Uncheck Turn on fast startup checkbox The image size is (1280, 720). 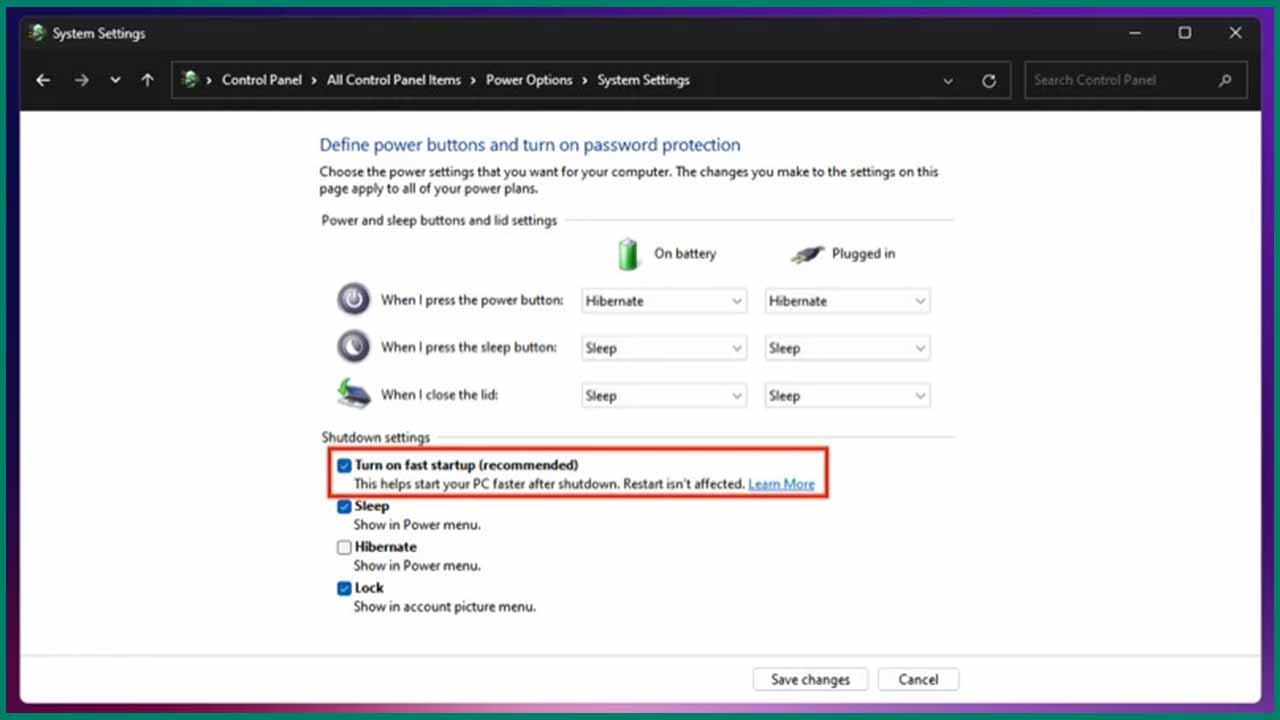click(344, 466)
